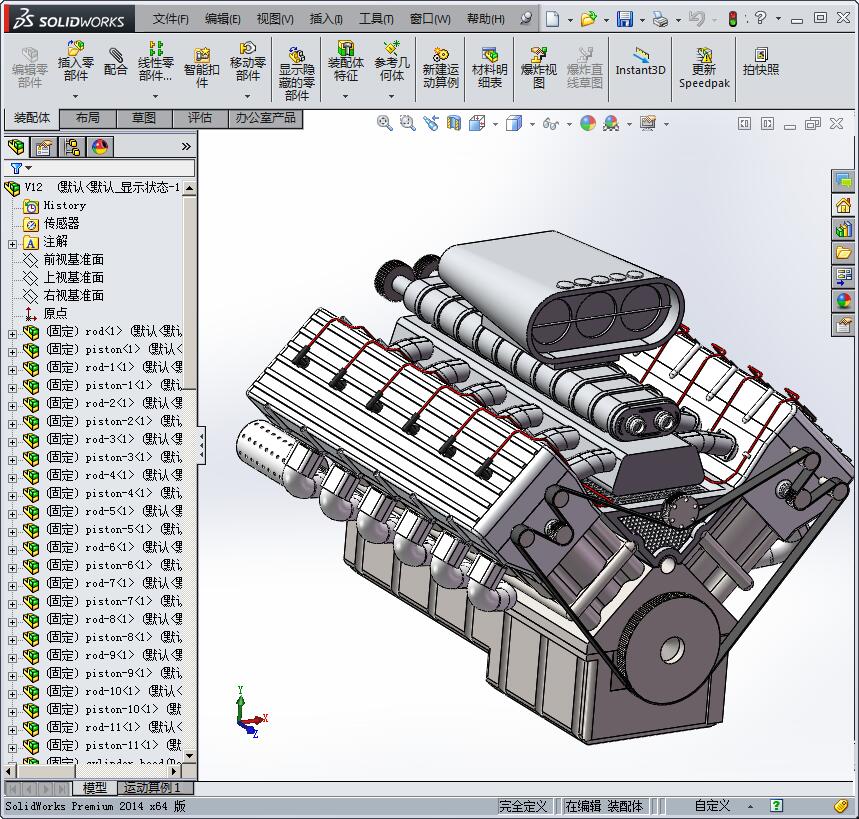The image size is (859, 819).
Task: Open dropdown under 插入零部件
Action: (76, 97)
